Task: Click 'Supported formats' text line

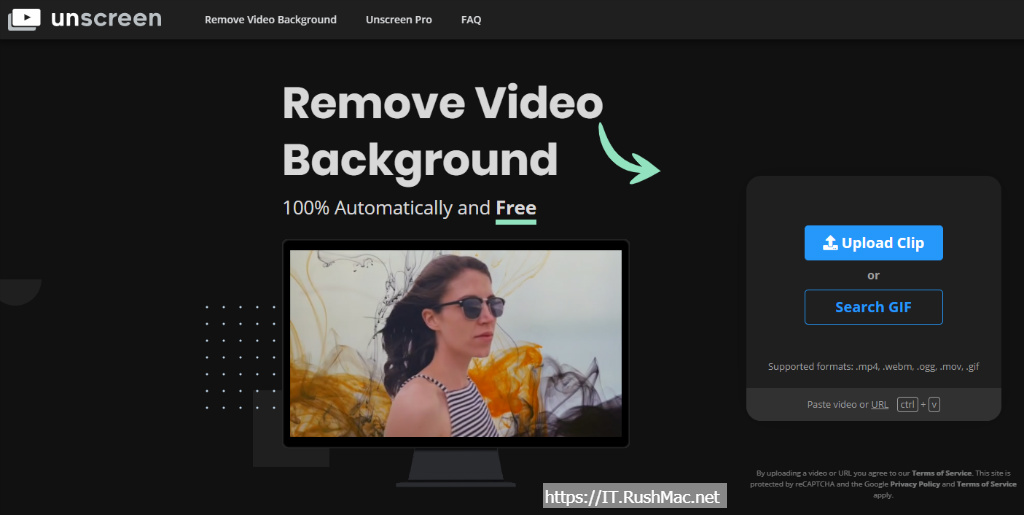Action: click(x=873, y=367)
